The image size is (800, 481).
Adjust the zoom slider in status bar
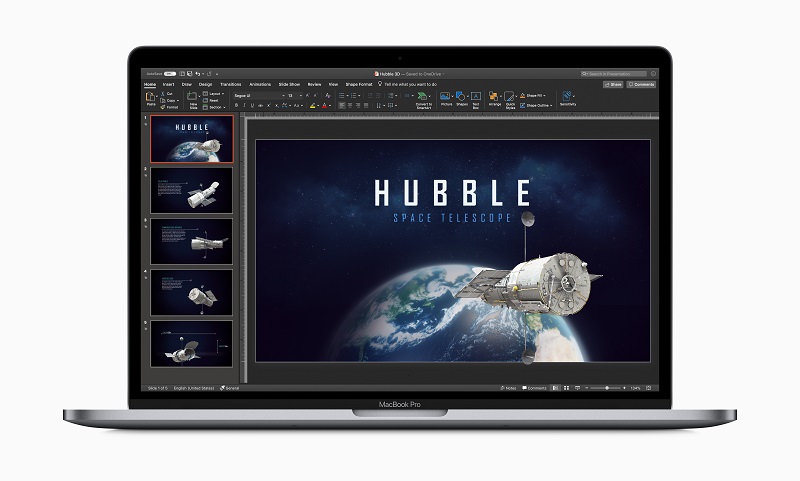(606, 388)
